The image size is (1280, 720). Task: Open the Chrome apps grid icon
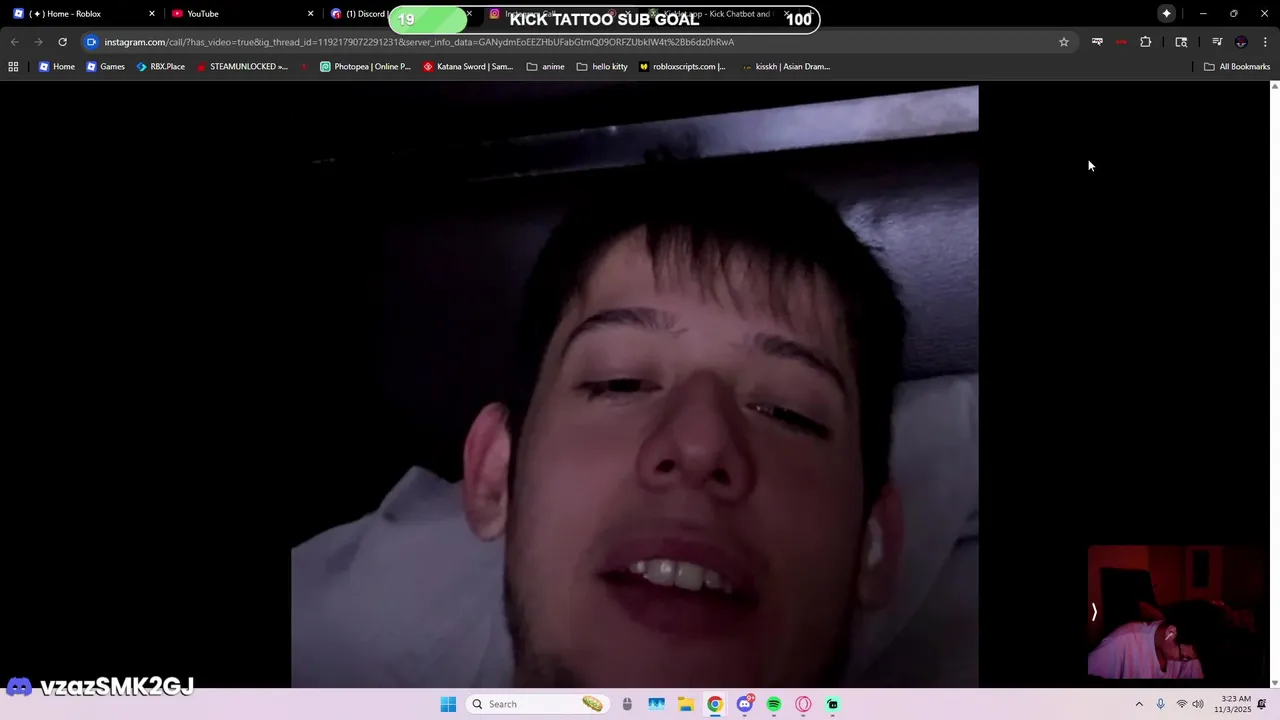coord(13,67)
